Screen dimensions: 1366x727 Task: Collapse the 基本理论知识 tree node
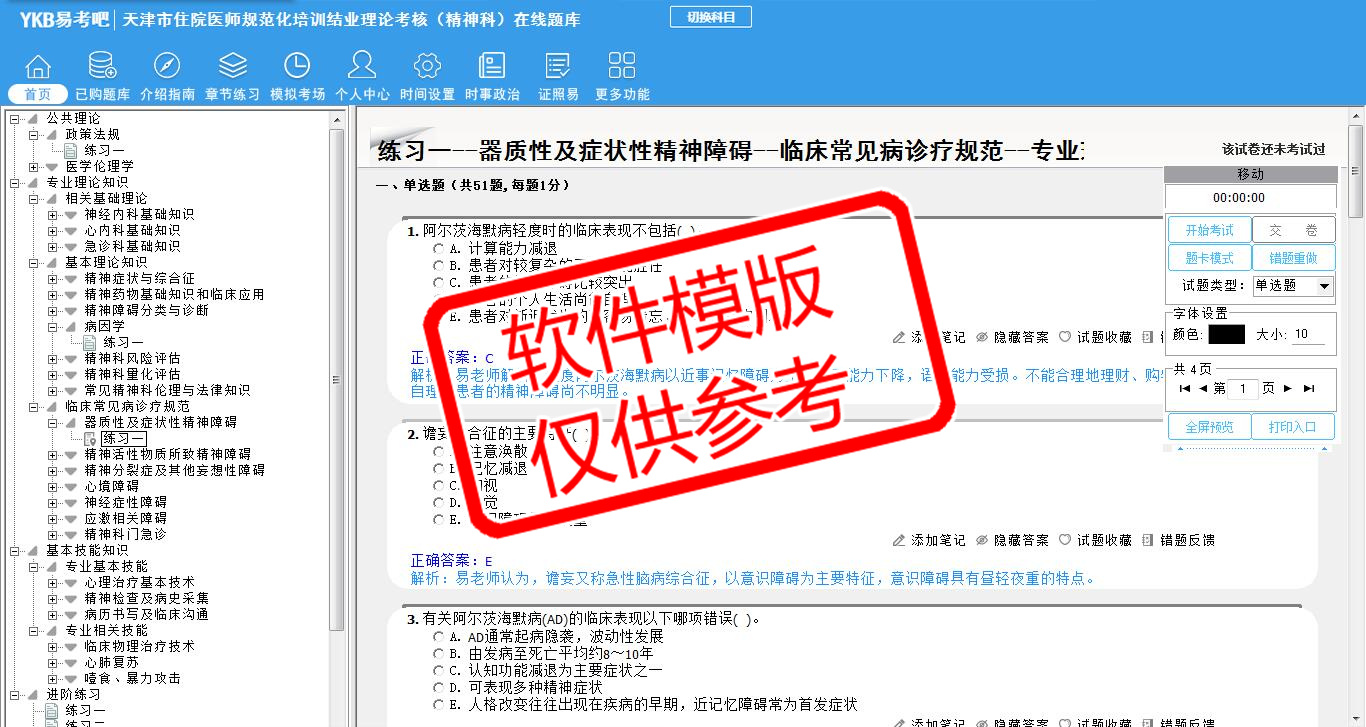tap(34, 262)
